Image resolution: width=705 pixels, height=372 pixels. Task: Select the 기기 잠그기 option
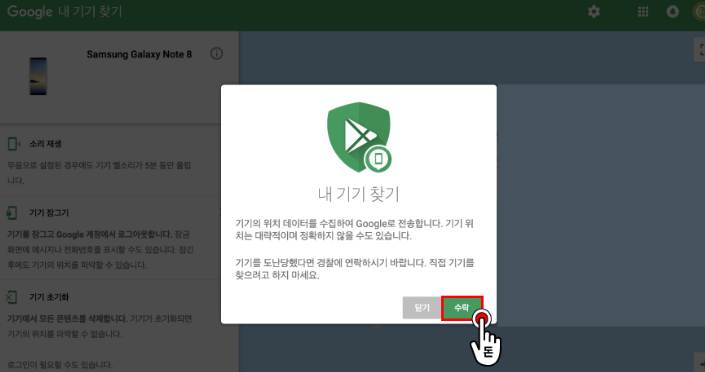49,213
